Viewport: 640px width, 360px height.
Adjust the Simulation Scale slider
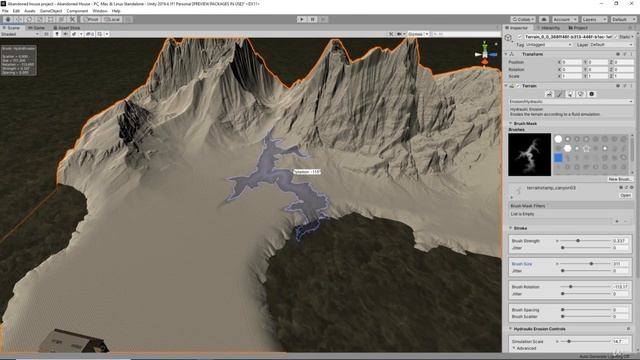coord(586,341)
